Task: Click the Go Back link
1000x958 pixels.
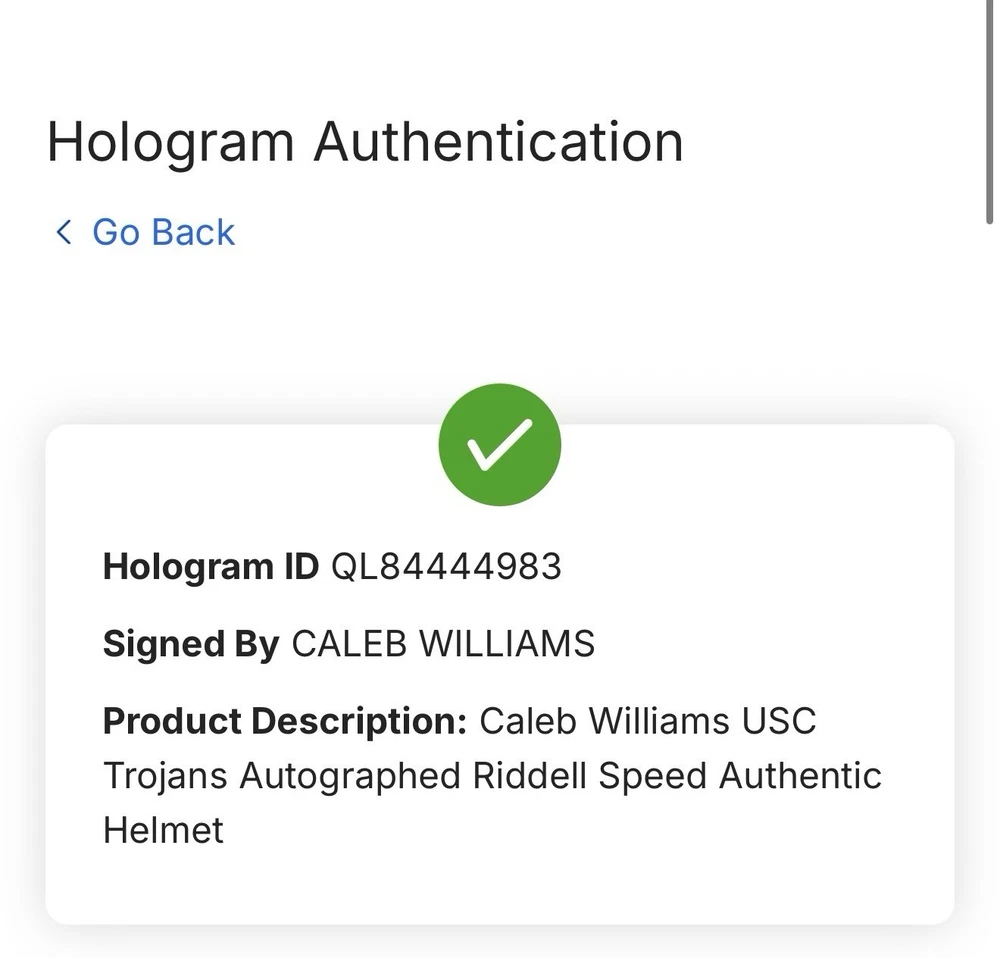Action: [163, 232]
